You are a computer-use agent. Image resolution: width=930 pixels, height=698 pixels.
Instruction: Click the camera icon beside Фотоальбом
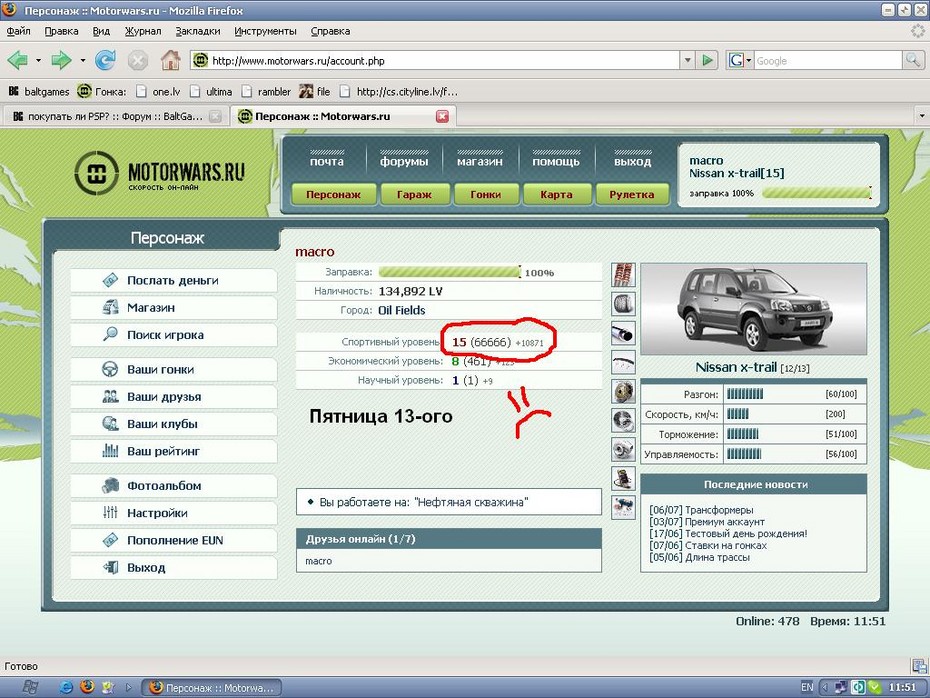pos(110,485)
